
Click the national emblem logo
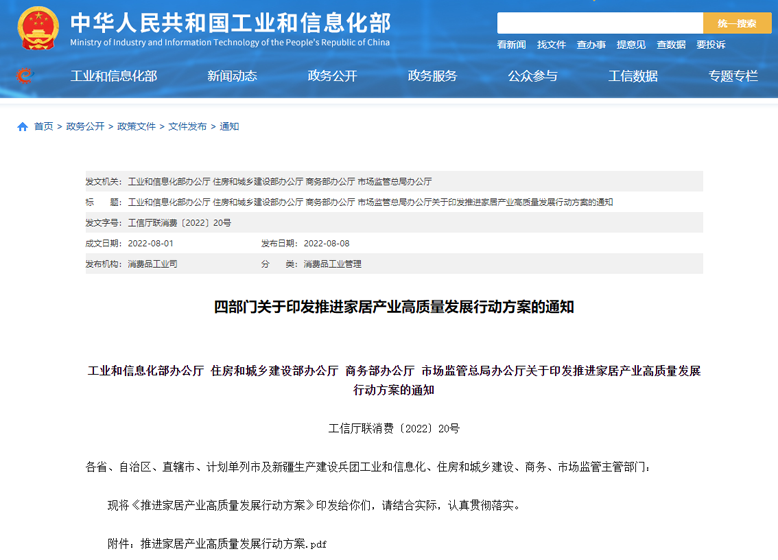pyautogui.click(x=38, y=28)
